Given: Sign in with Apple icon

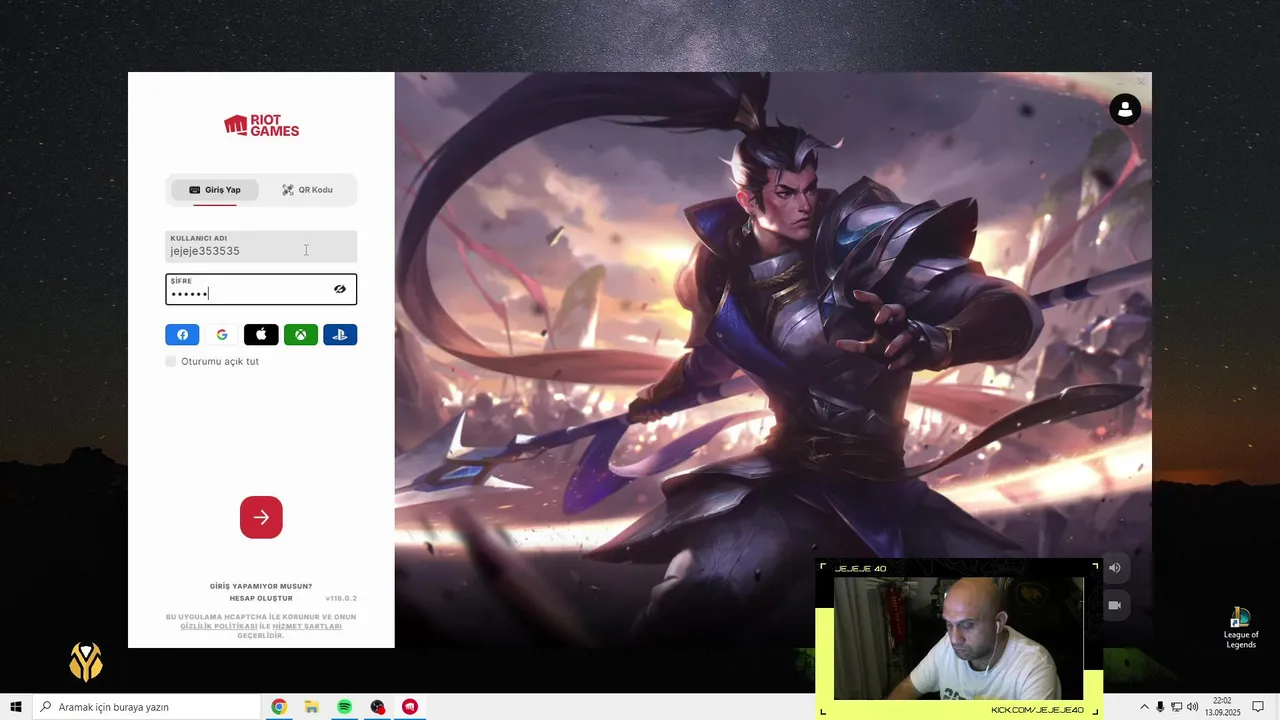Looking at the screenshot, I should pos(261,335).
